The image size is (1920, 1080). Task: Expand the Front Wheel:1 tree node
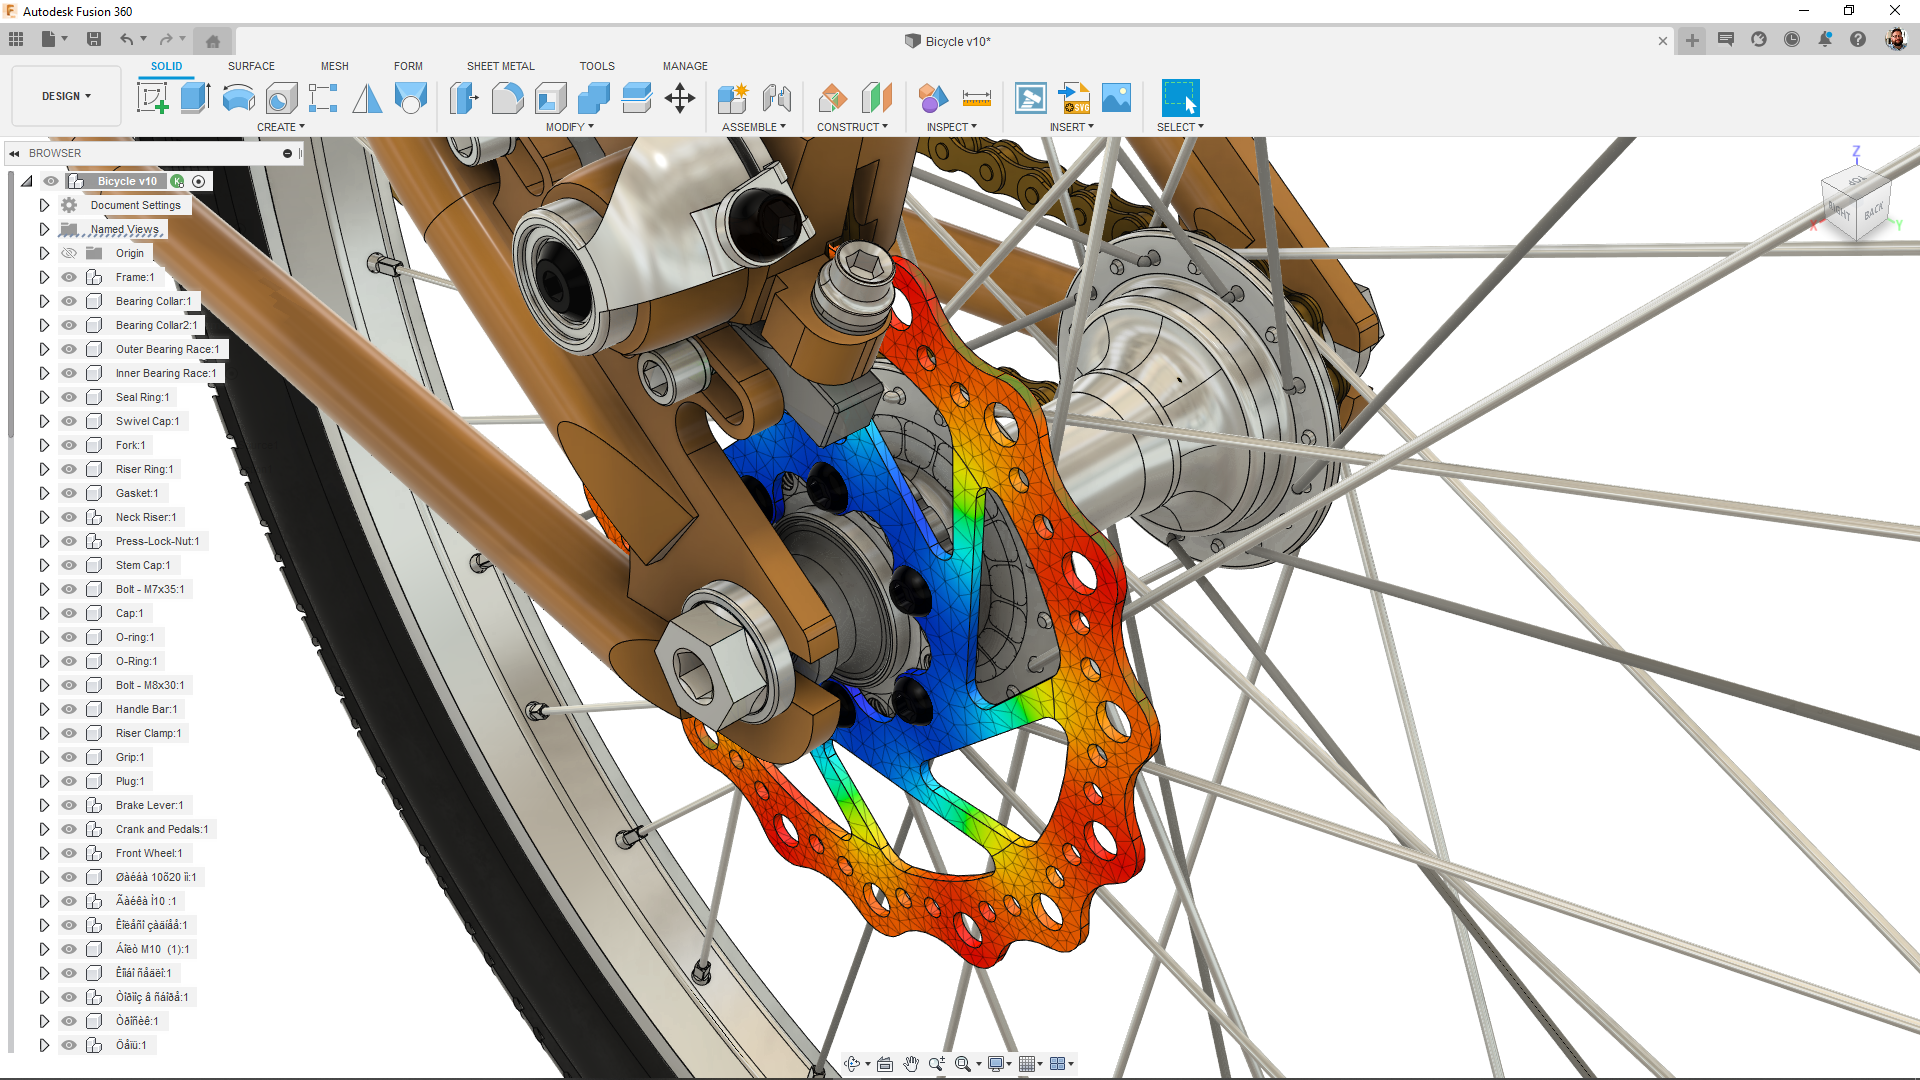click(43, 853)
